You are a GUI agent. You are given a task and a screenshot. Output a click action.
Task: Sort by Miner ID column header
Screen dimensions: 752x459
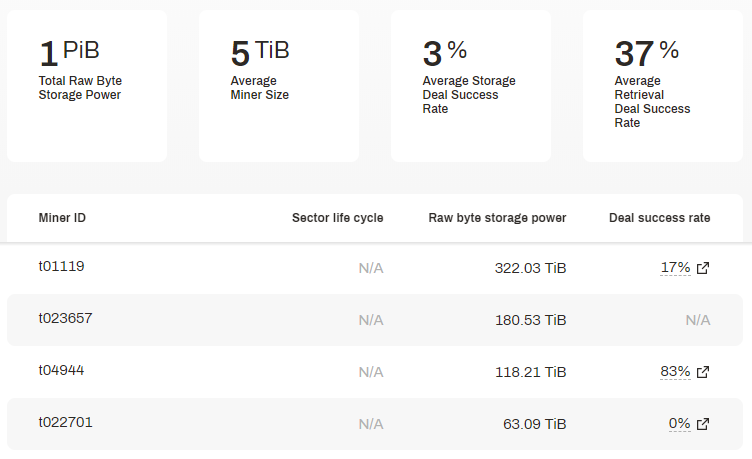click(x=62, y=218)
